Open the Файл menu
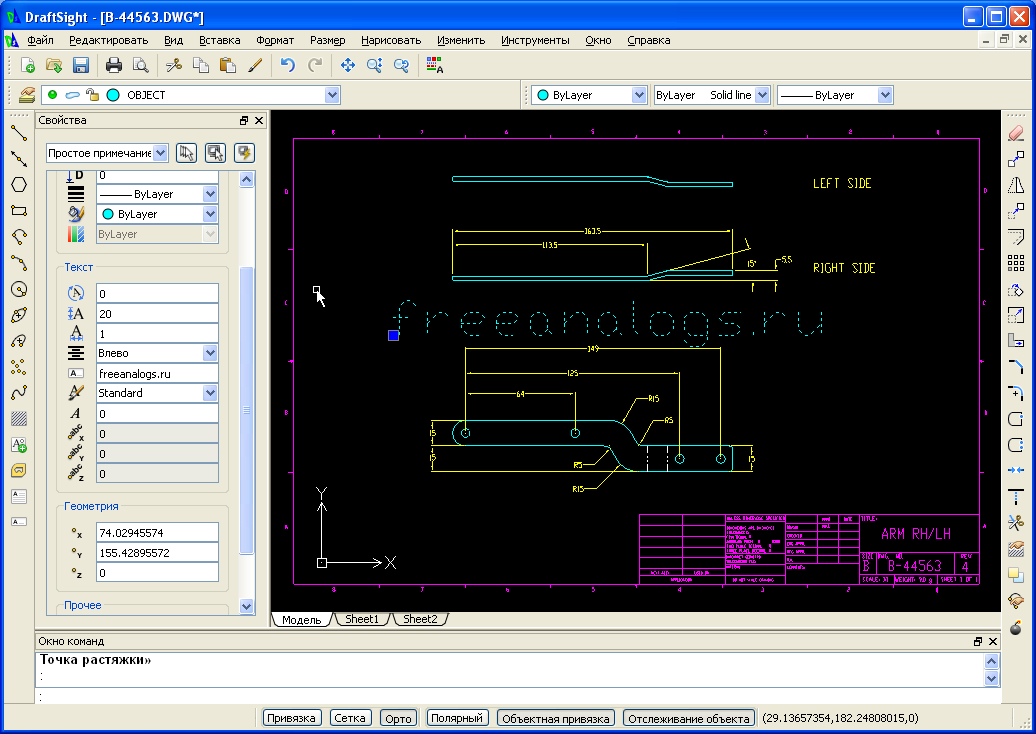 (40, 40)
